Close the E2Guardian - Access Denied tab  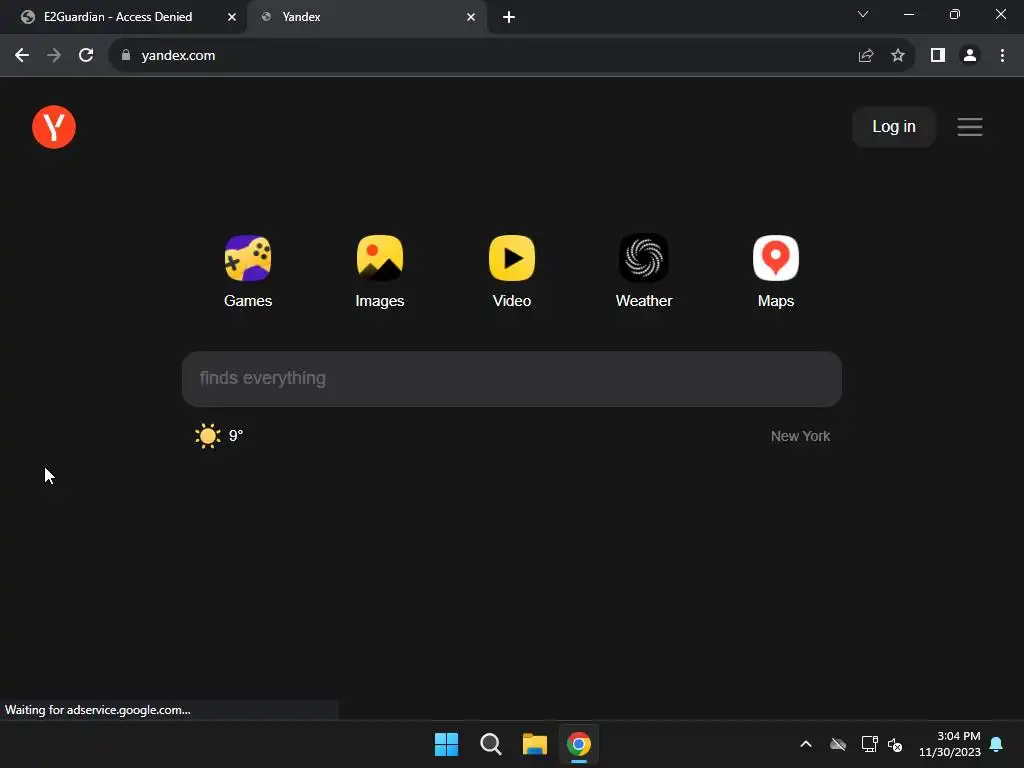click(x=232, y=17)
